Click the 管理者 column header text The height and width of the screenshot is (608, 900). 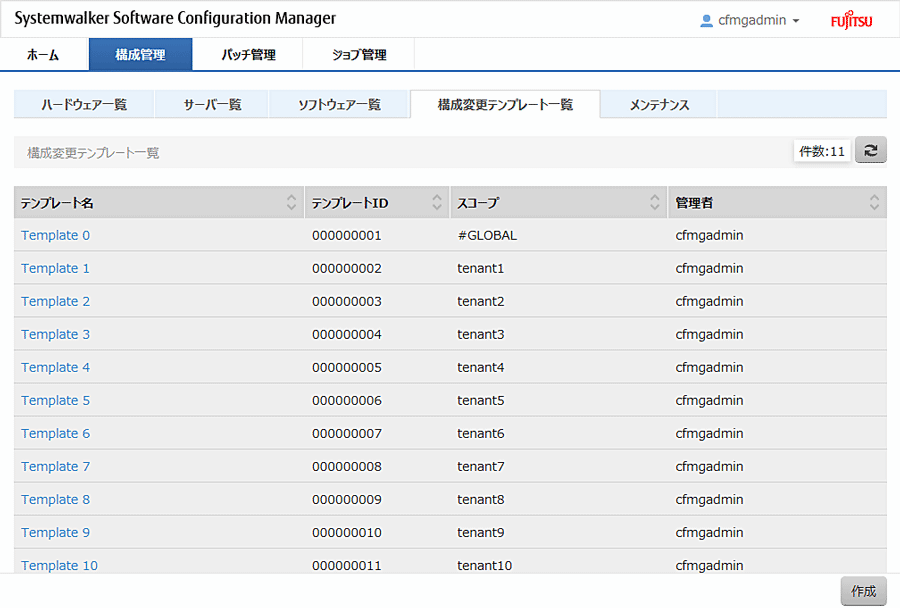tap(694, 203)
